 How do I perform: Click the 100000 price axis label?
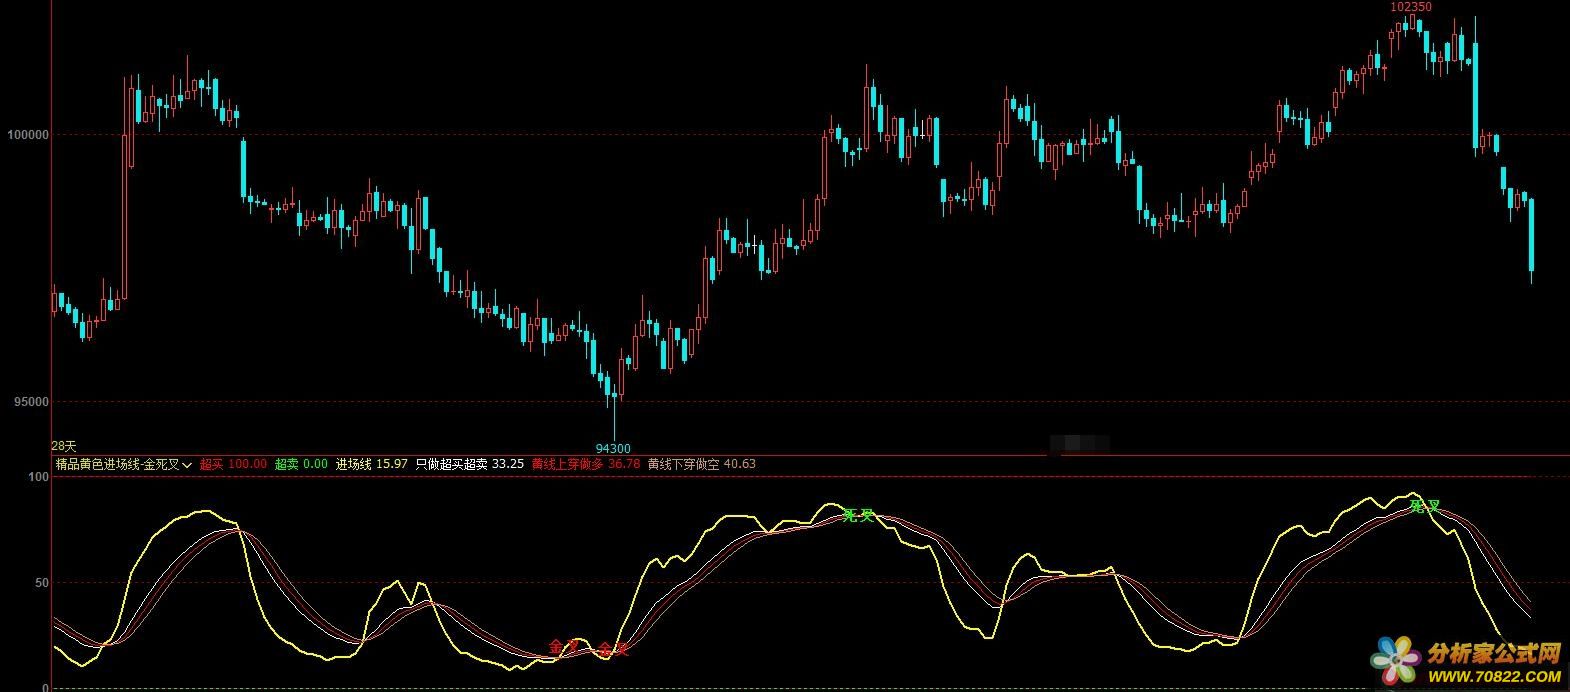point(27,134)
